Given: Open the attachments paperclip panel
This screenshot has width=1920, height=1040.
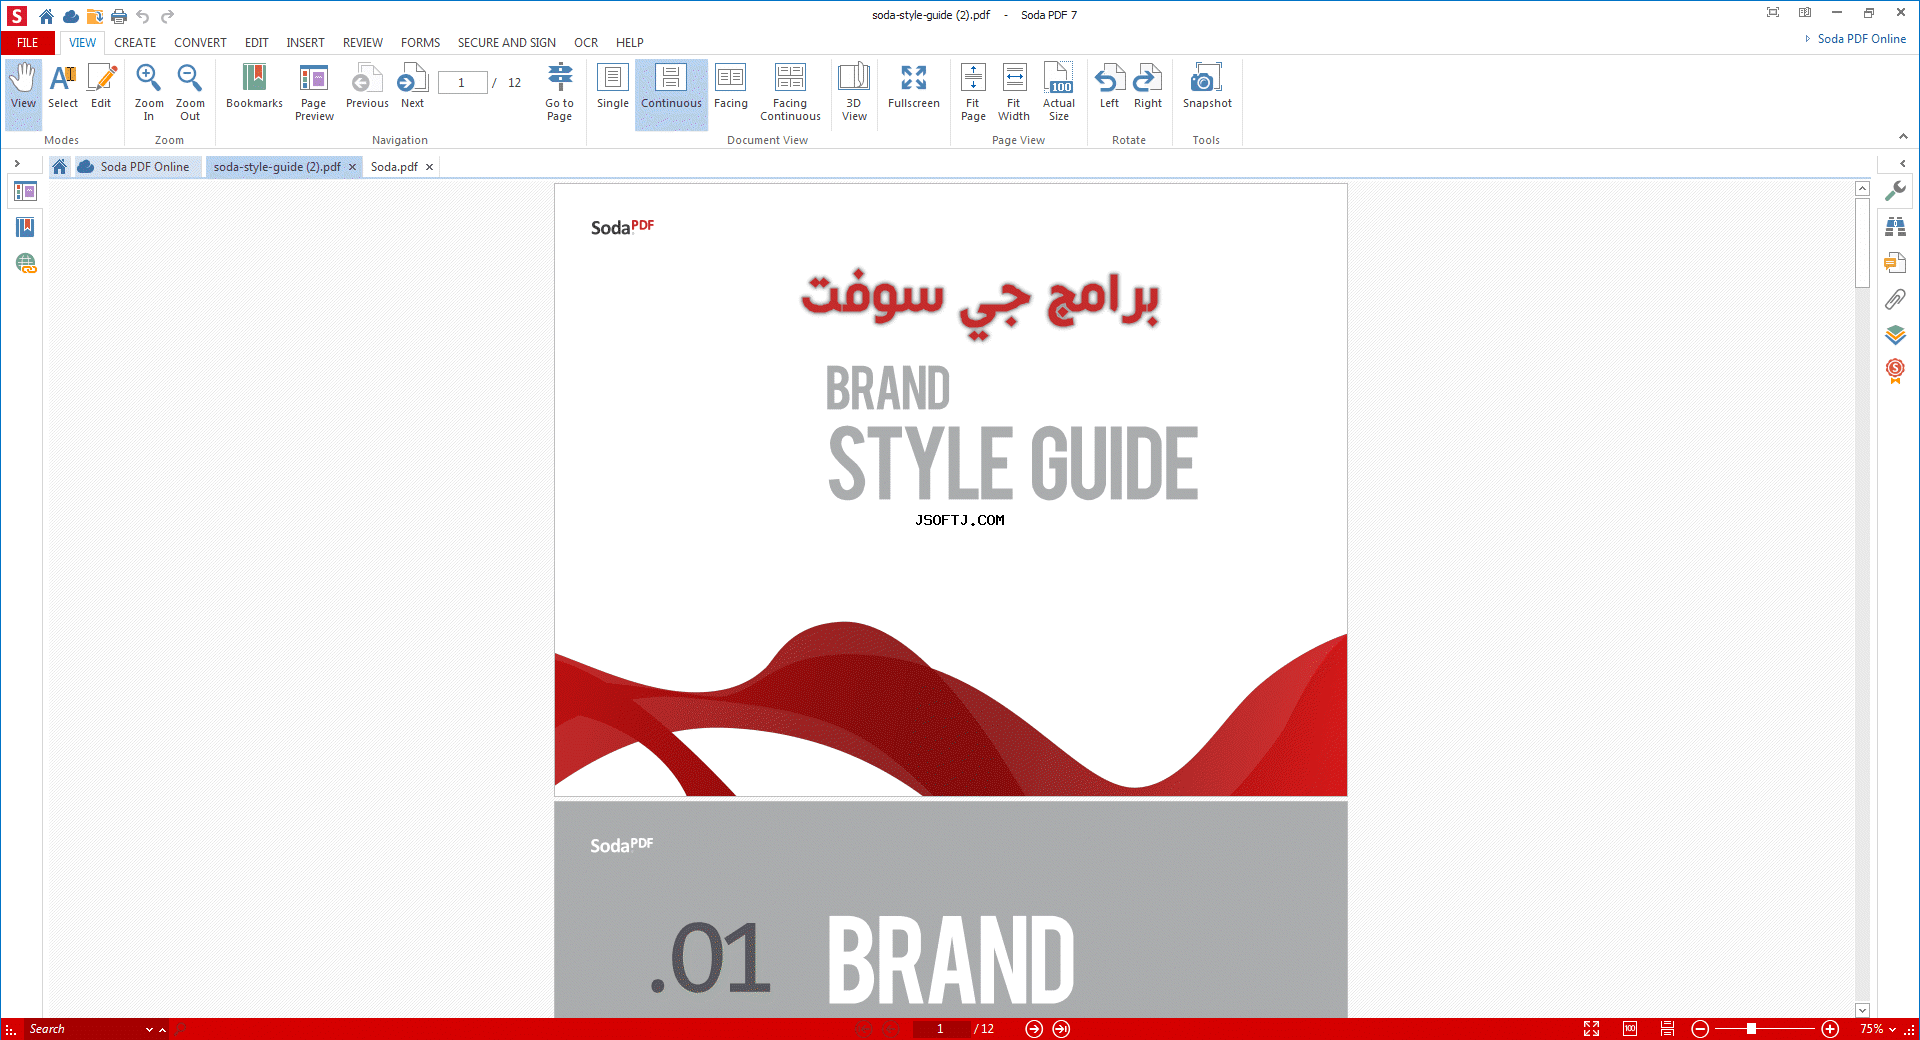Looking at the screenshot, I should point(1895,299).
